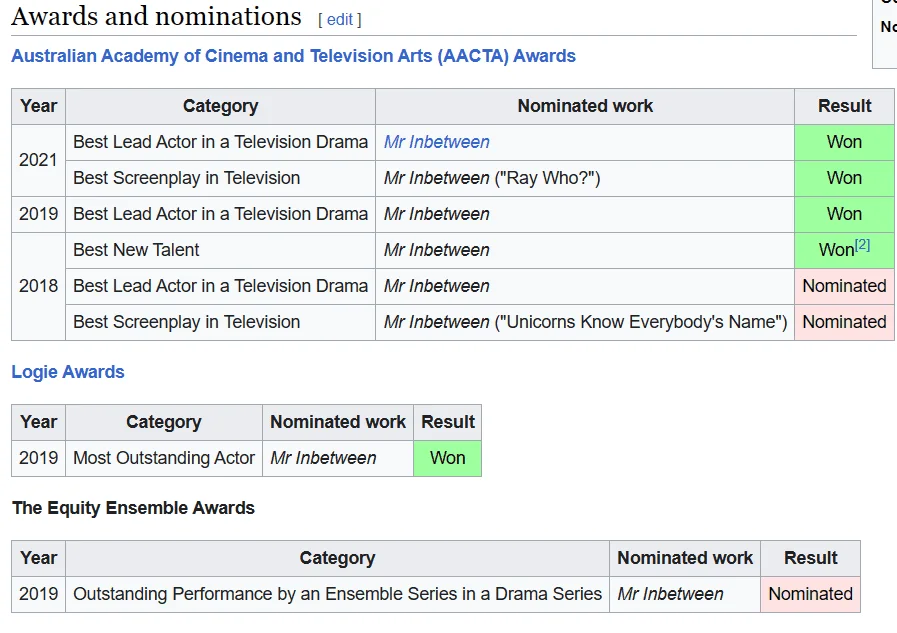The width and height of the screenshot is (897, 633).
Task: Click the Mr Inbetween ("Ray Who?") cell
Action: 585,178
